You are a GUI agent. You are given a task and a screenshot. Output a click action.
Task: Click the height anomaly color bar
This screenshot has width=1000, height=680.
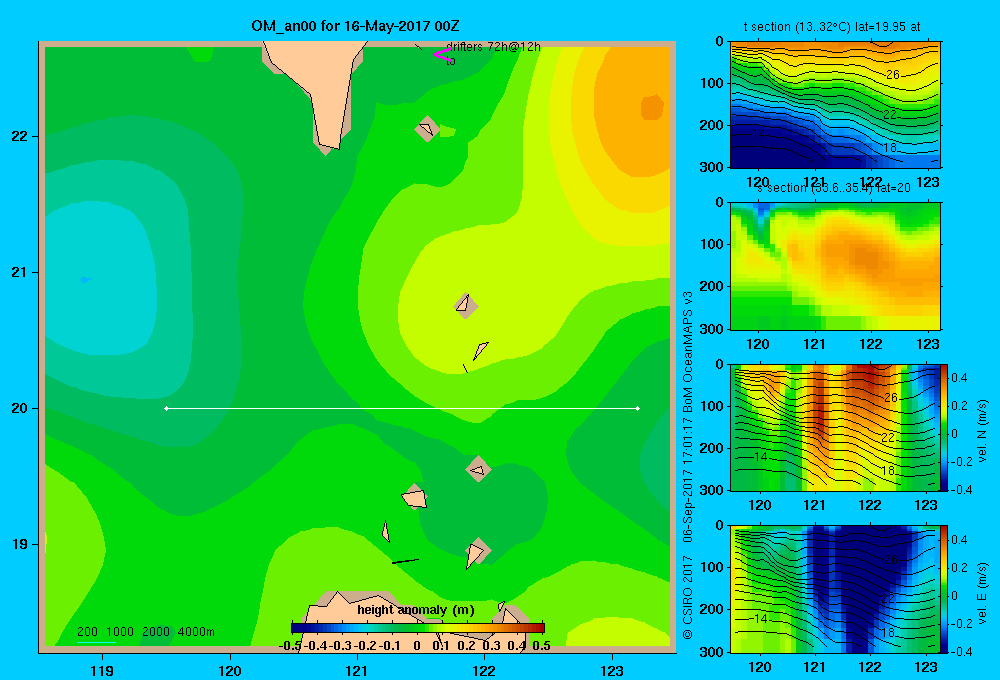(418, 628)
